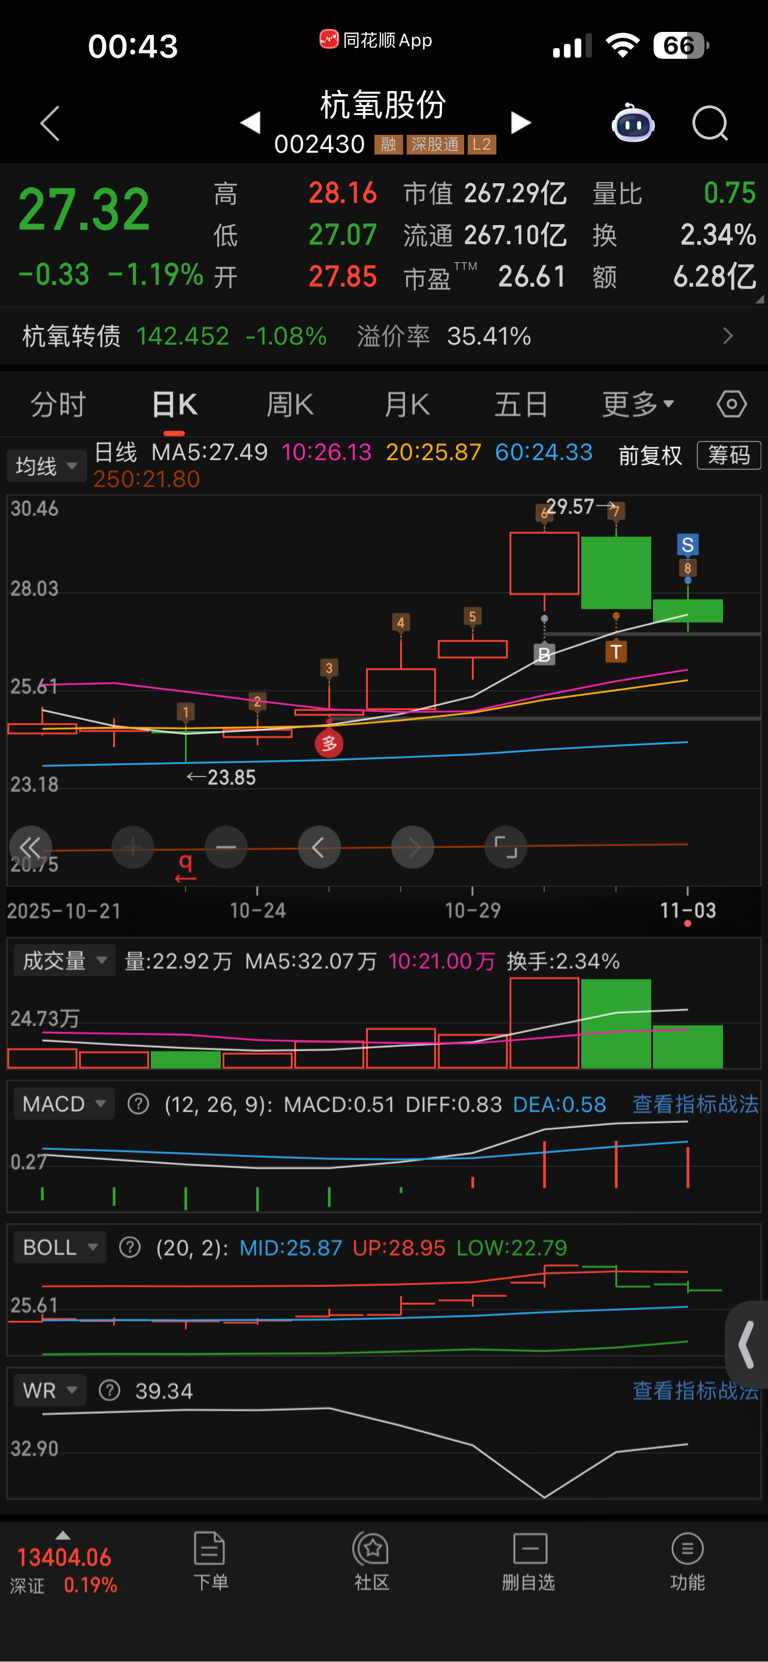Image resolution: width=768 pixels, height=1662 pixels.
Task: Tap the 10-24 date axis label
Action: [257, 910]
